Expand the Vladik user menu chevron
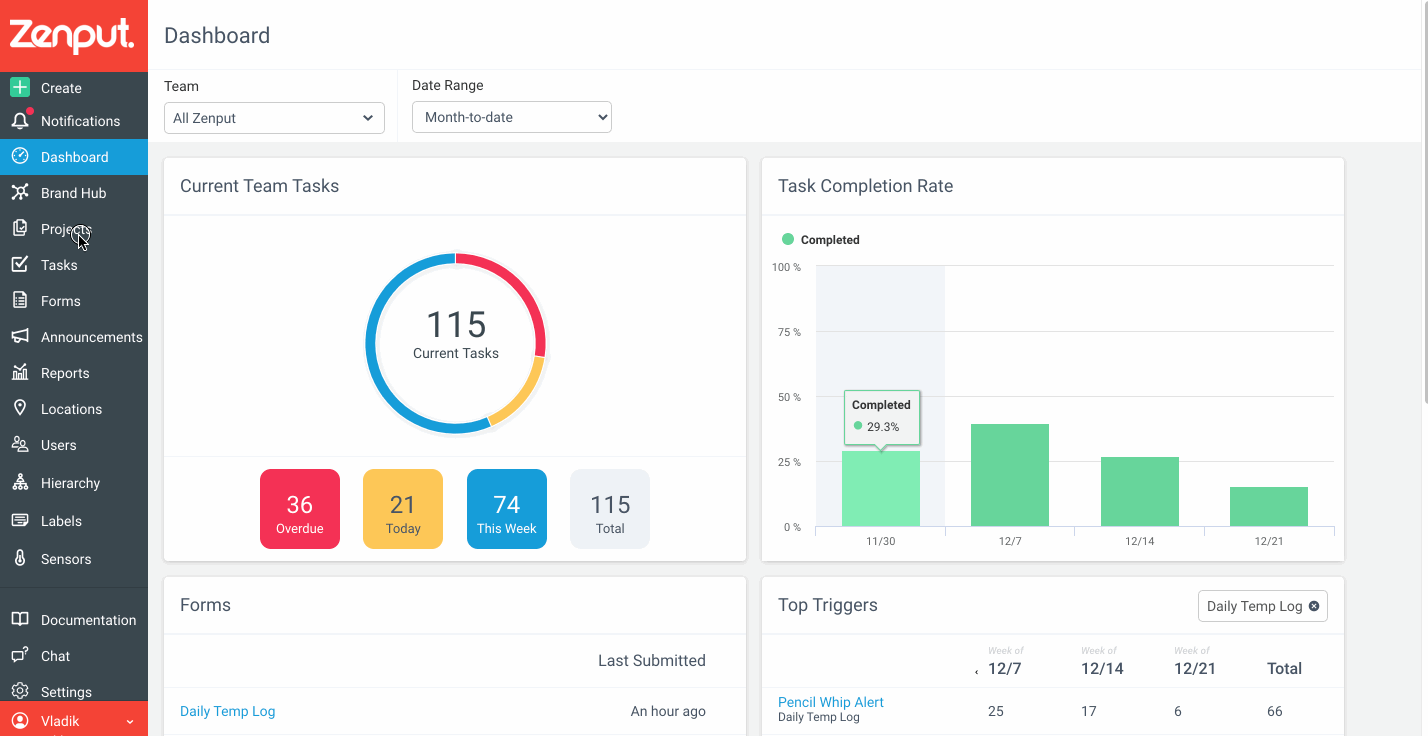The image size is (1428, 736). 130,721
